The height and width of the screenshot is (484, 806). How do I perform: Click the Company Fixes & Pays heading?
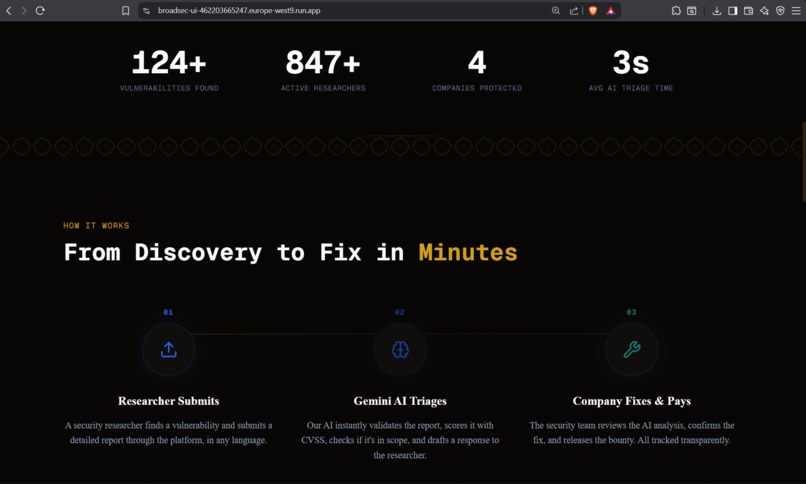pos(632,401)
